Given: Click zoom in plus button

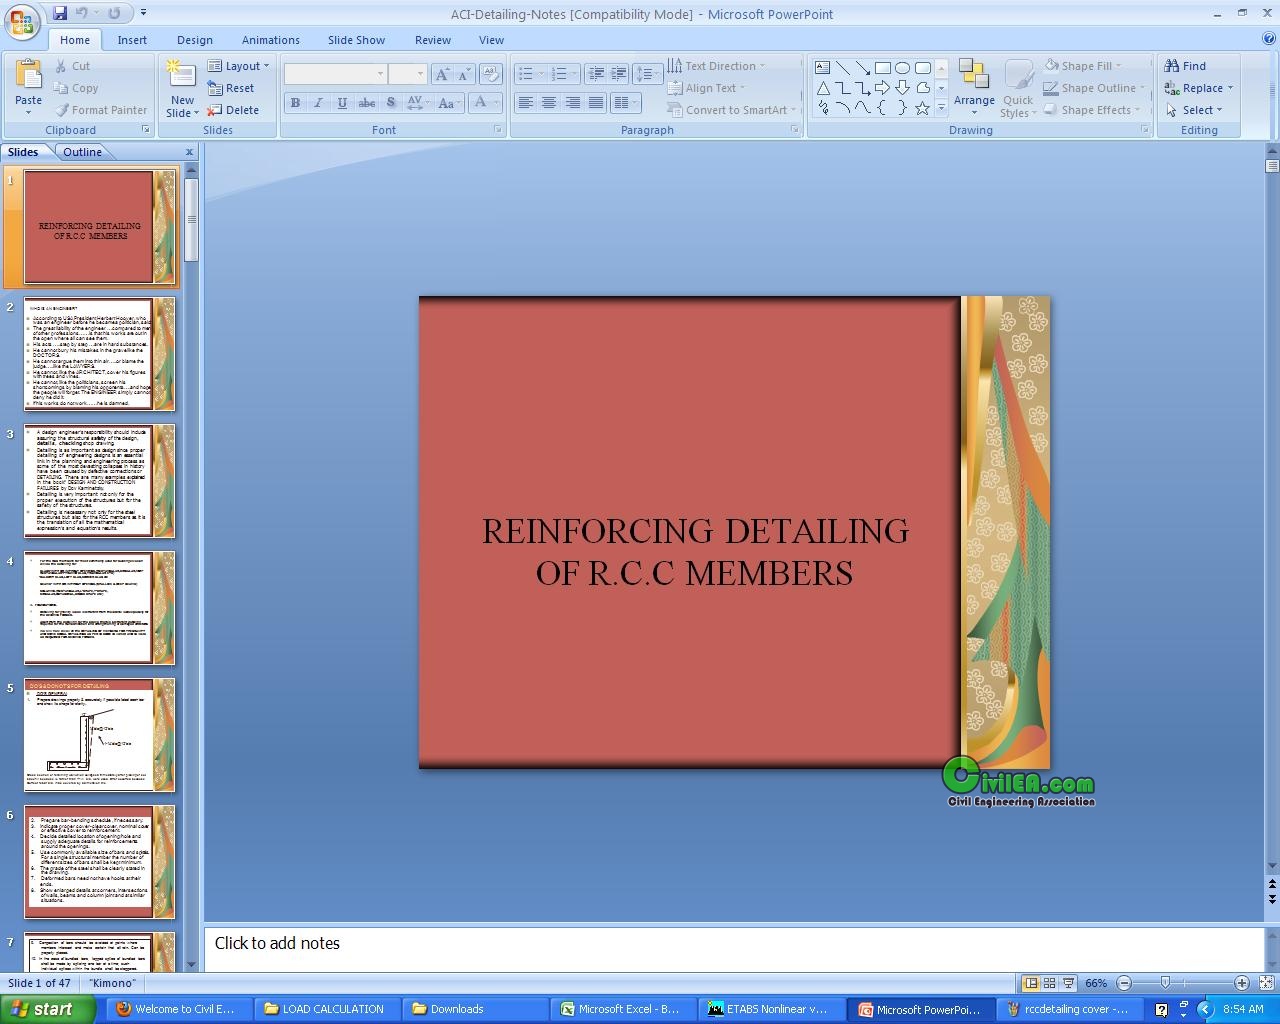Looking at the screenshot, I should pyautogui.click(x=1241, y=983).
